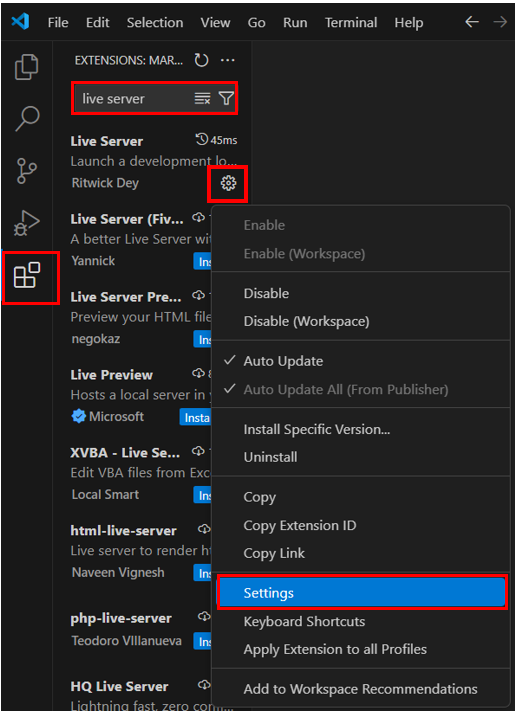The image size is (518, 714).
Task: Go forward with the right arrow
Action: [500, 21]
